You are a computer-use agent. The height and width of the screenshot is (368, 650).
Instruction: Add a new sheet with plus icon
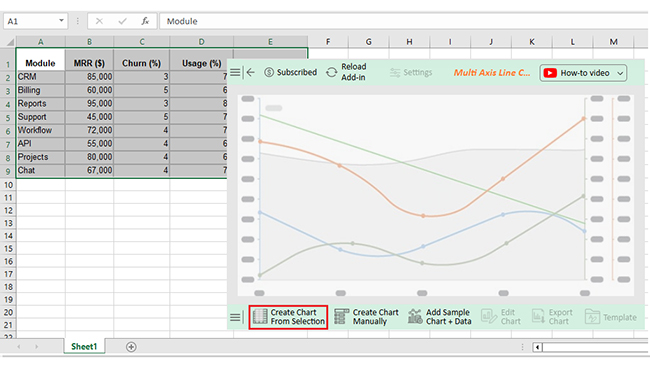pyautogui.click(x=131, y=347)
